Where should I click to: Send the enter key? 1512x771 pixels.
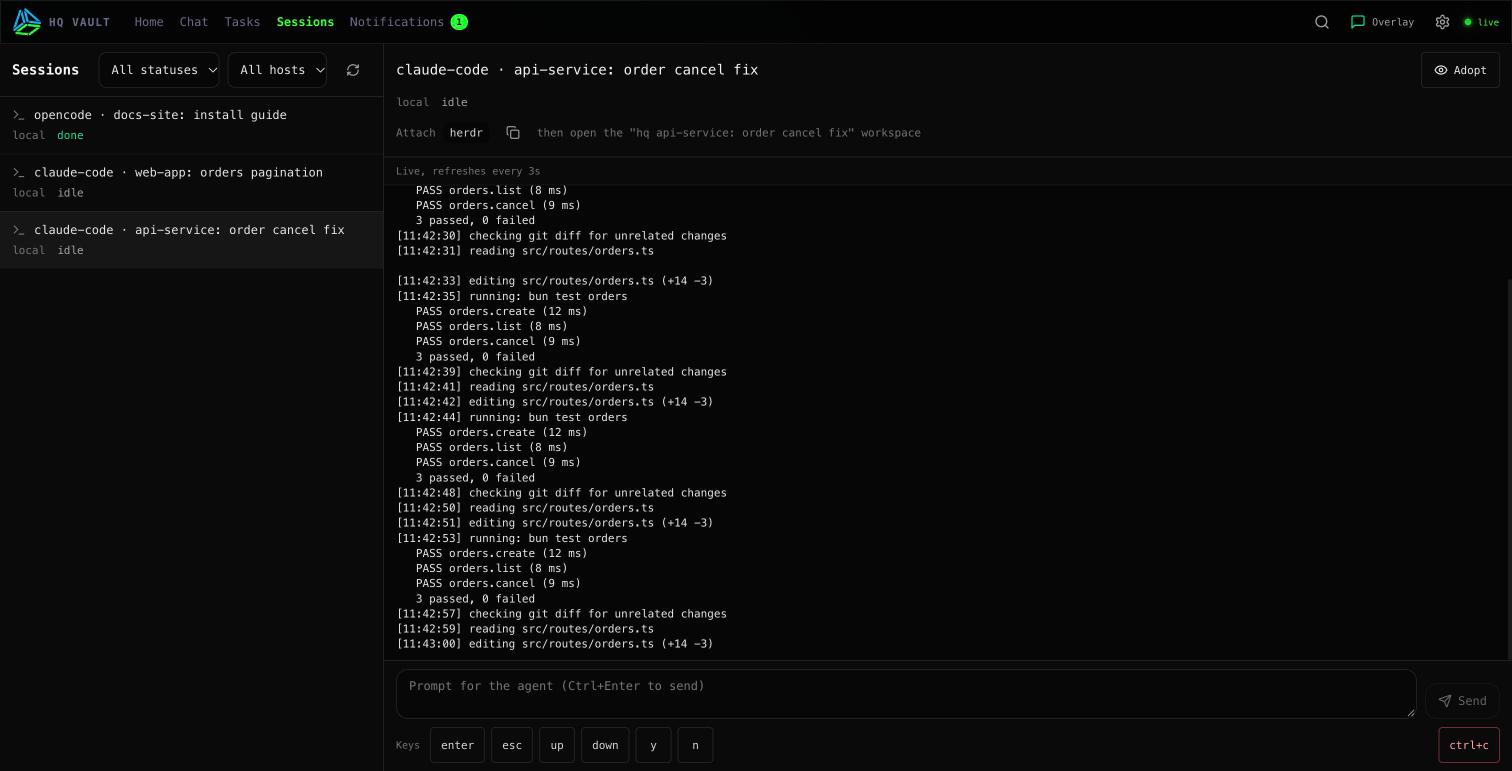tap(457, 745)
